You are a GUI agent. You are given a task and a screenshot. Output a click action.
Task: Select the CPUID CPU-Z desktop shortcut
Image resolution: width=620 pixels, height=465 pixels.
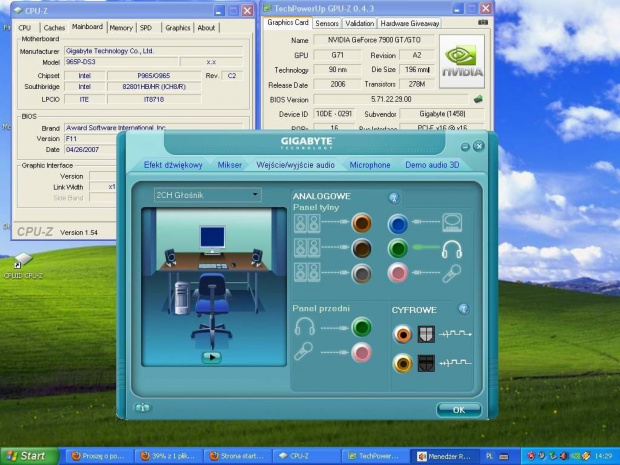point(23,266)
